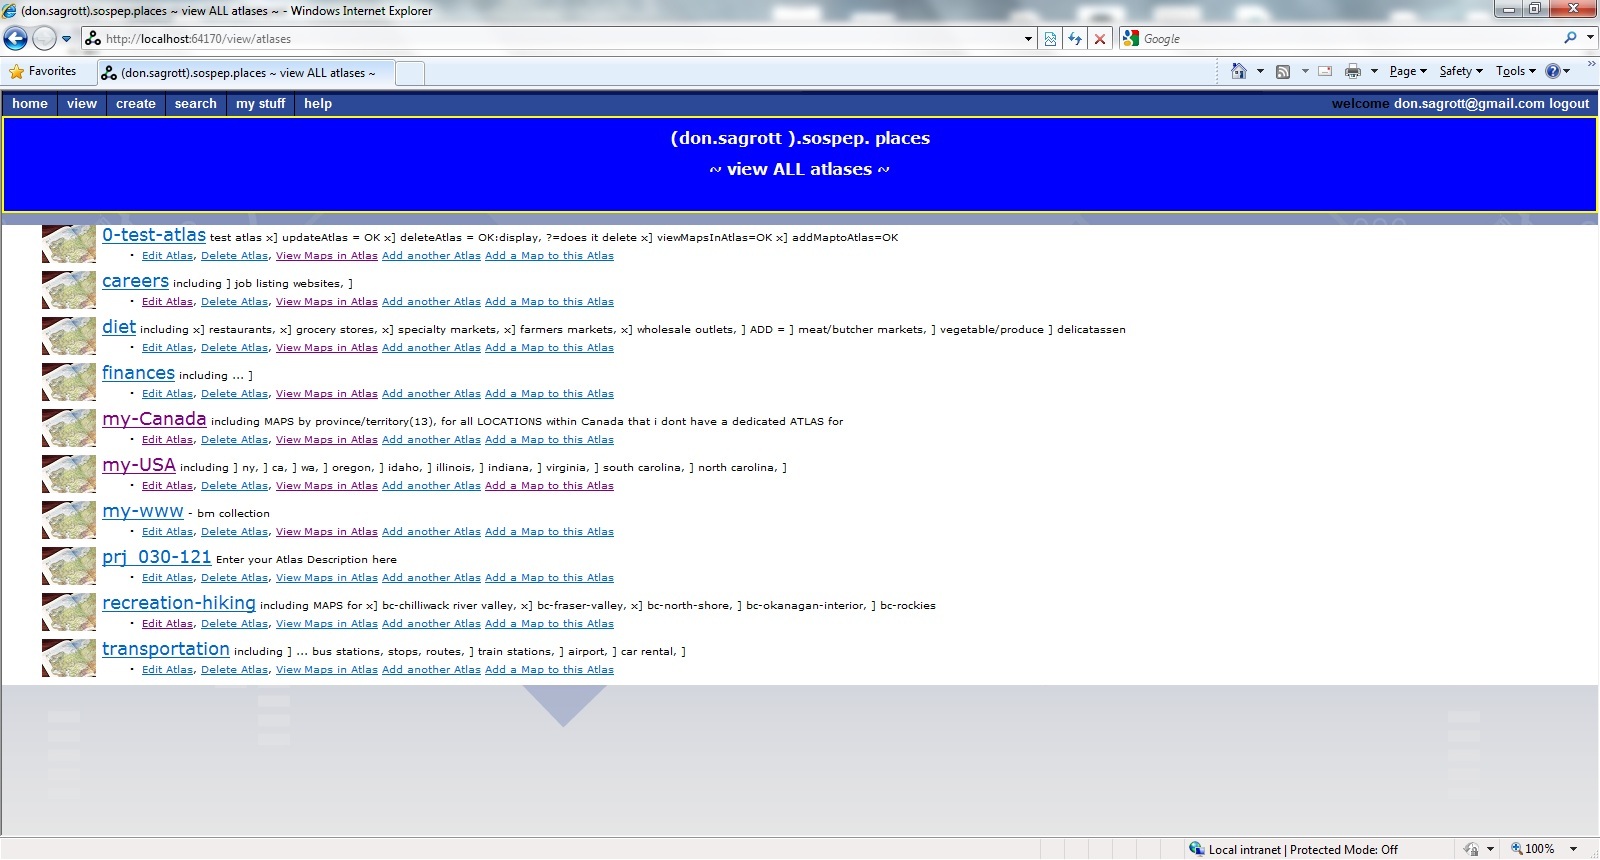1600x860 pixels.
Task: Open the Page menu dropdown
Action: [1408, 71]
